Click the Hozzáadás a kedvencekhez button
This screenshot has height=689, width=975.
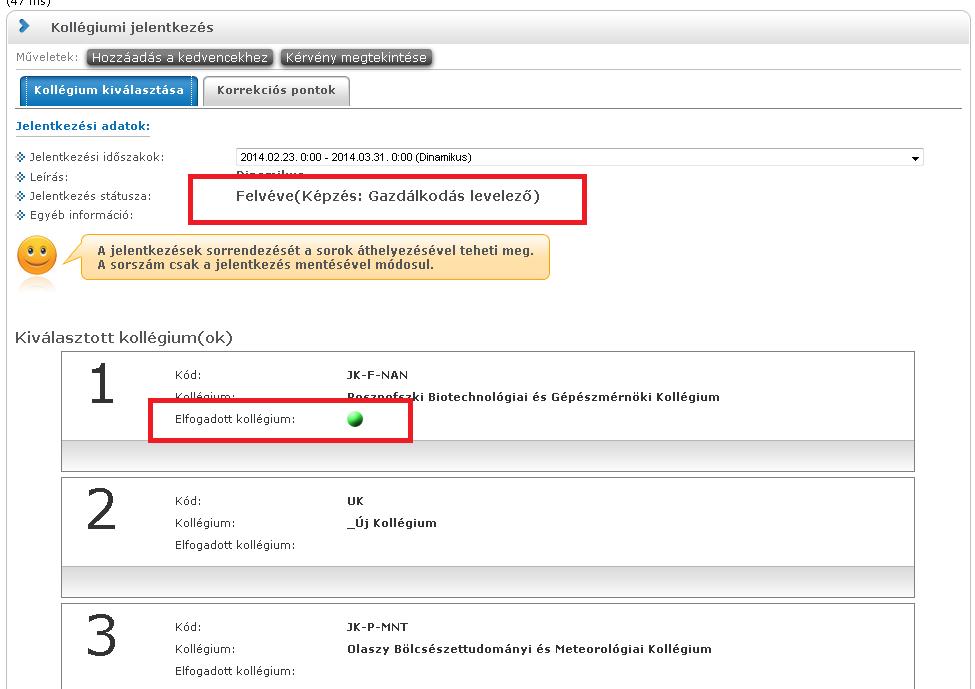click(180, 58)
